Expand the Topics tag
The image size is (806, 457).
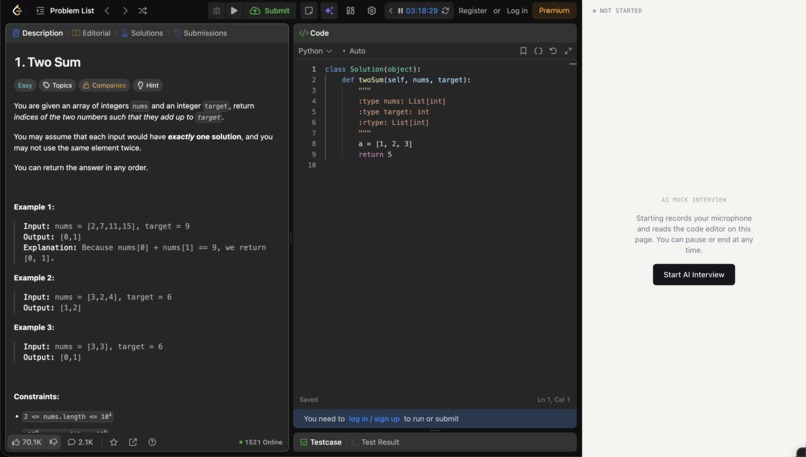58,85
